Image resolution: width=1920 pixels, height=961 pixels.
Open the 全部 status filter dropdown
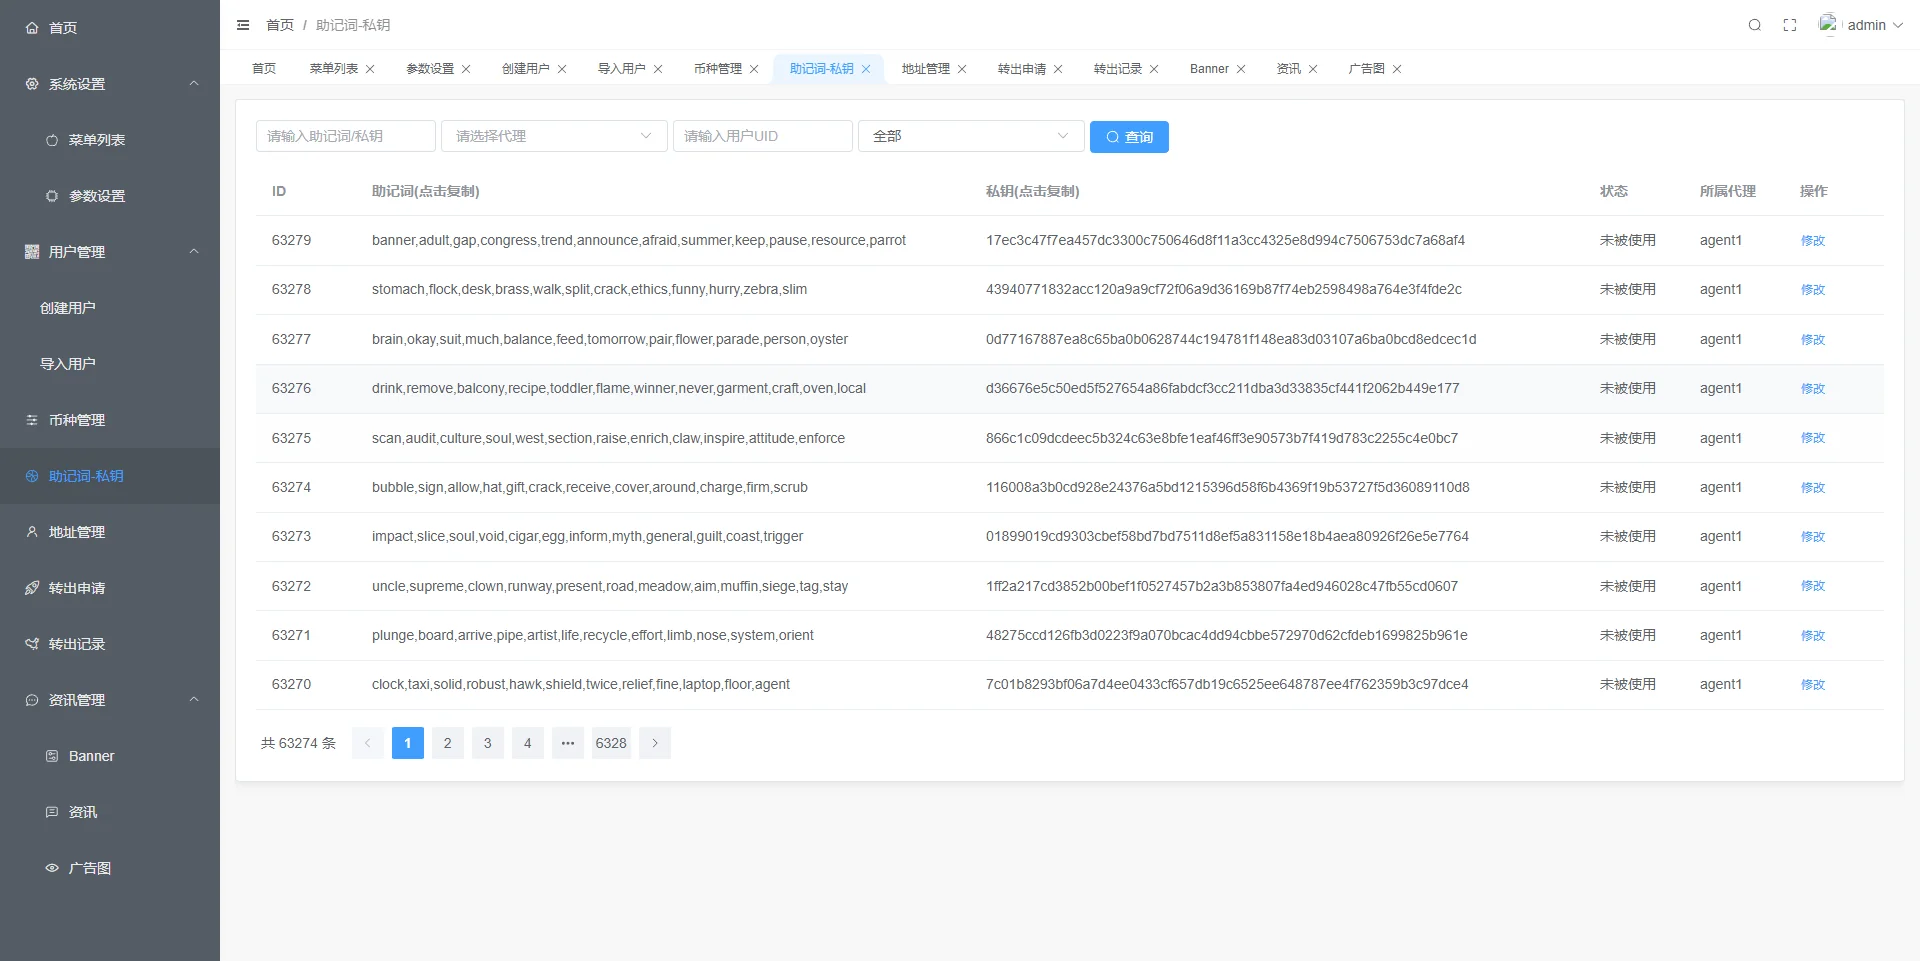point(970,136)
